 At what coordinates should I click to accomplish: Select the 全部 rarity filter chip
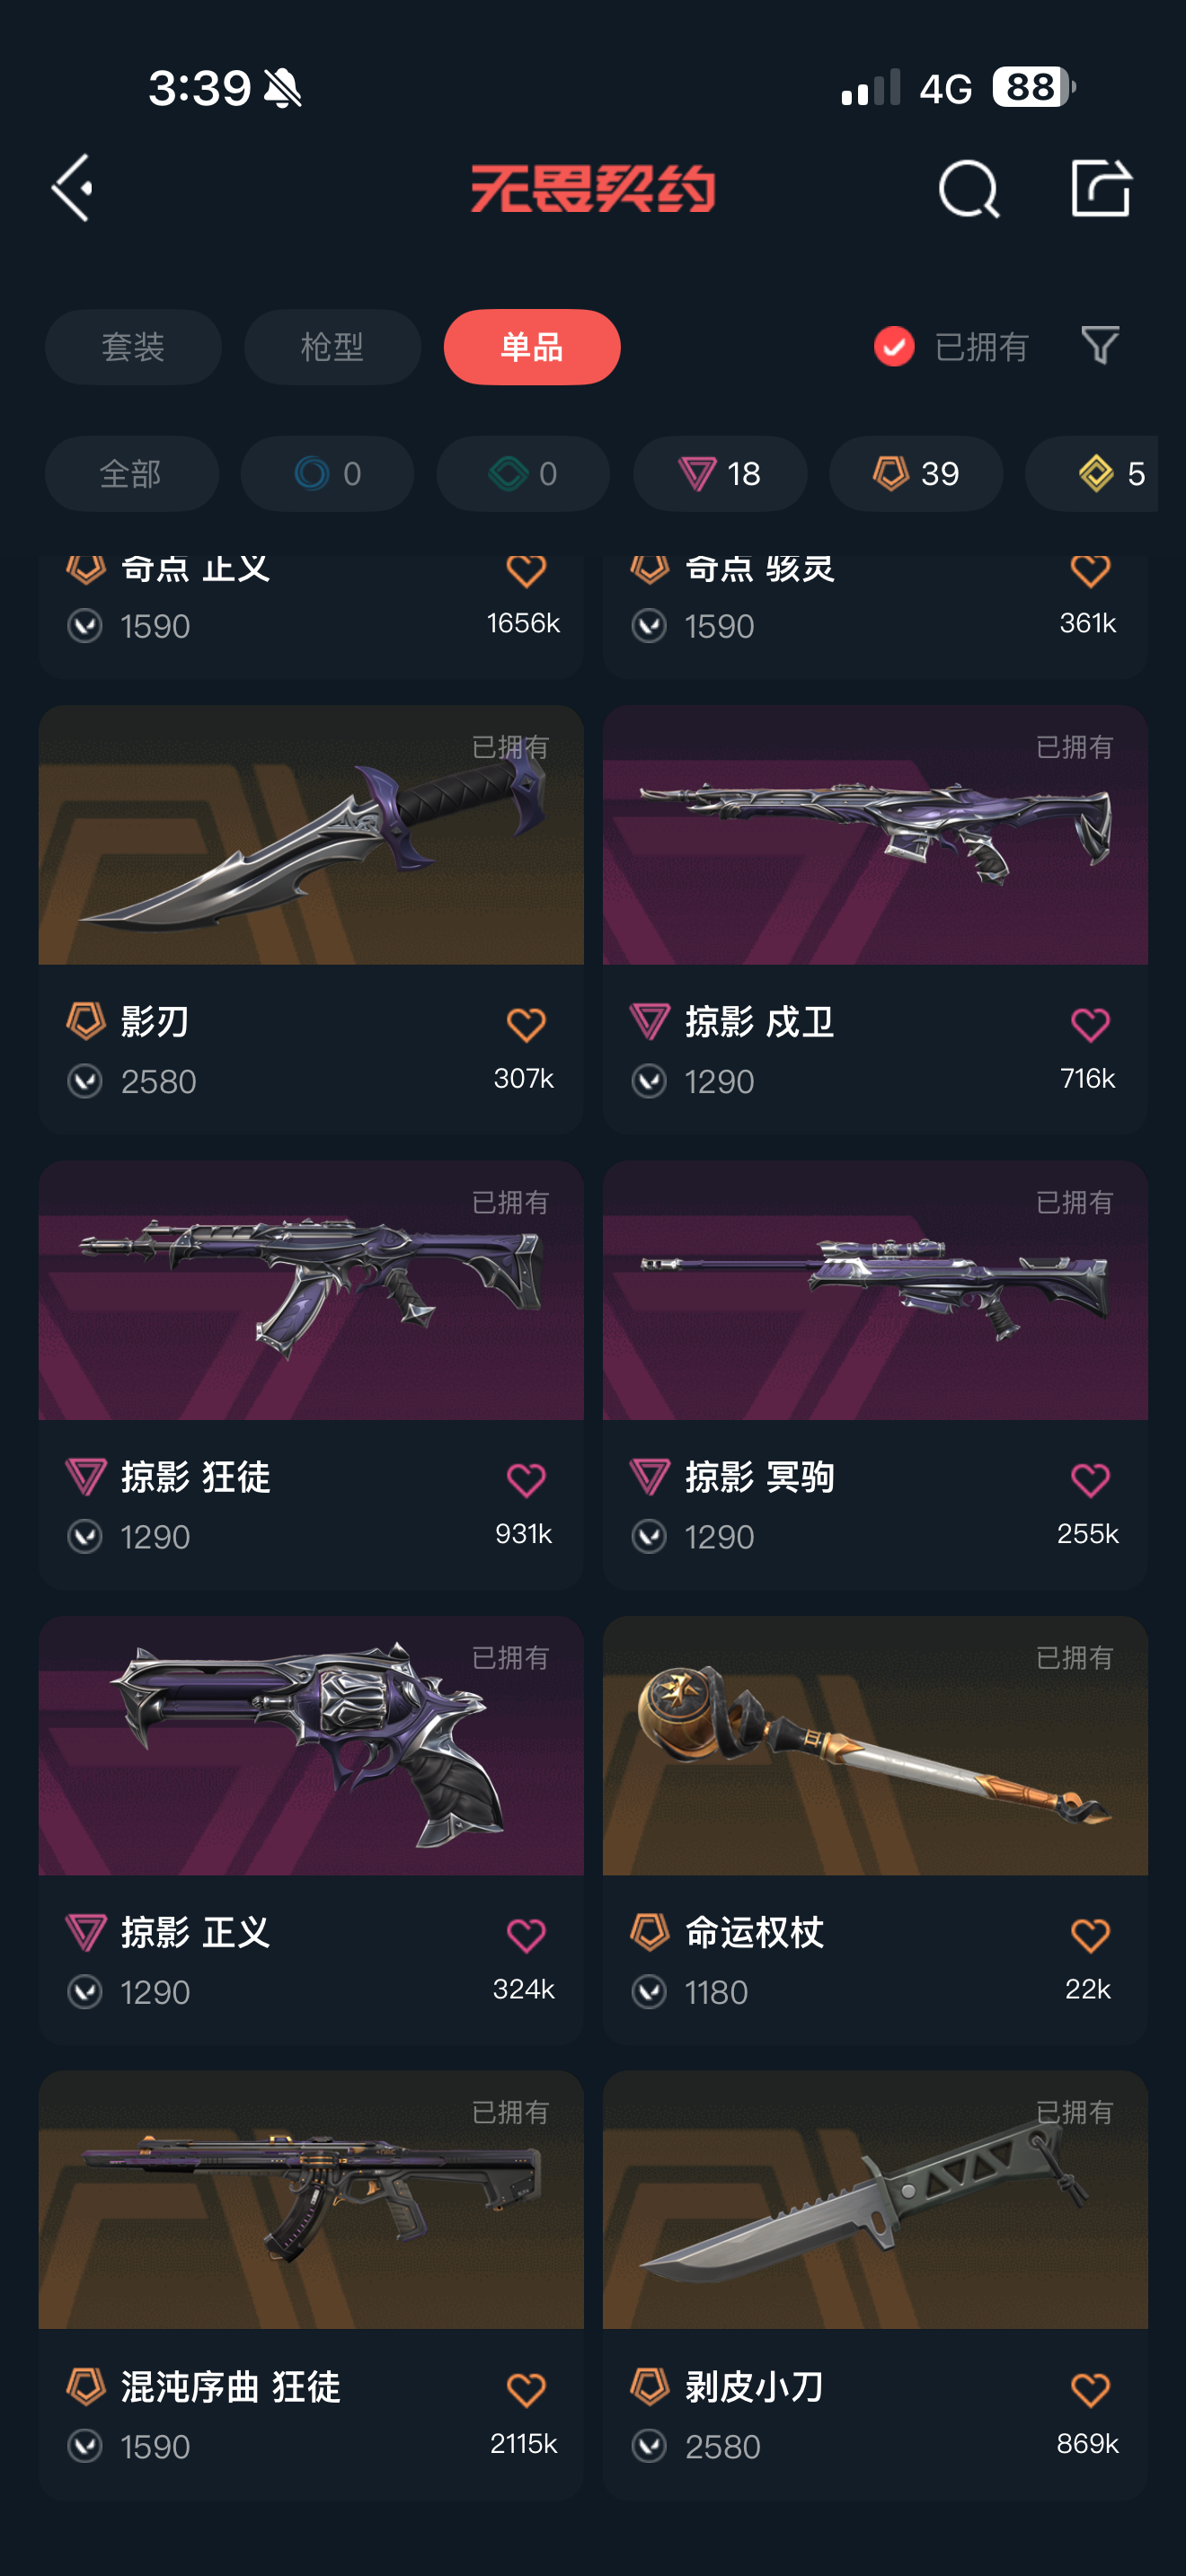click(131, 473)
